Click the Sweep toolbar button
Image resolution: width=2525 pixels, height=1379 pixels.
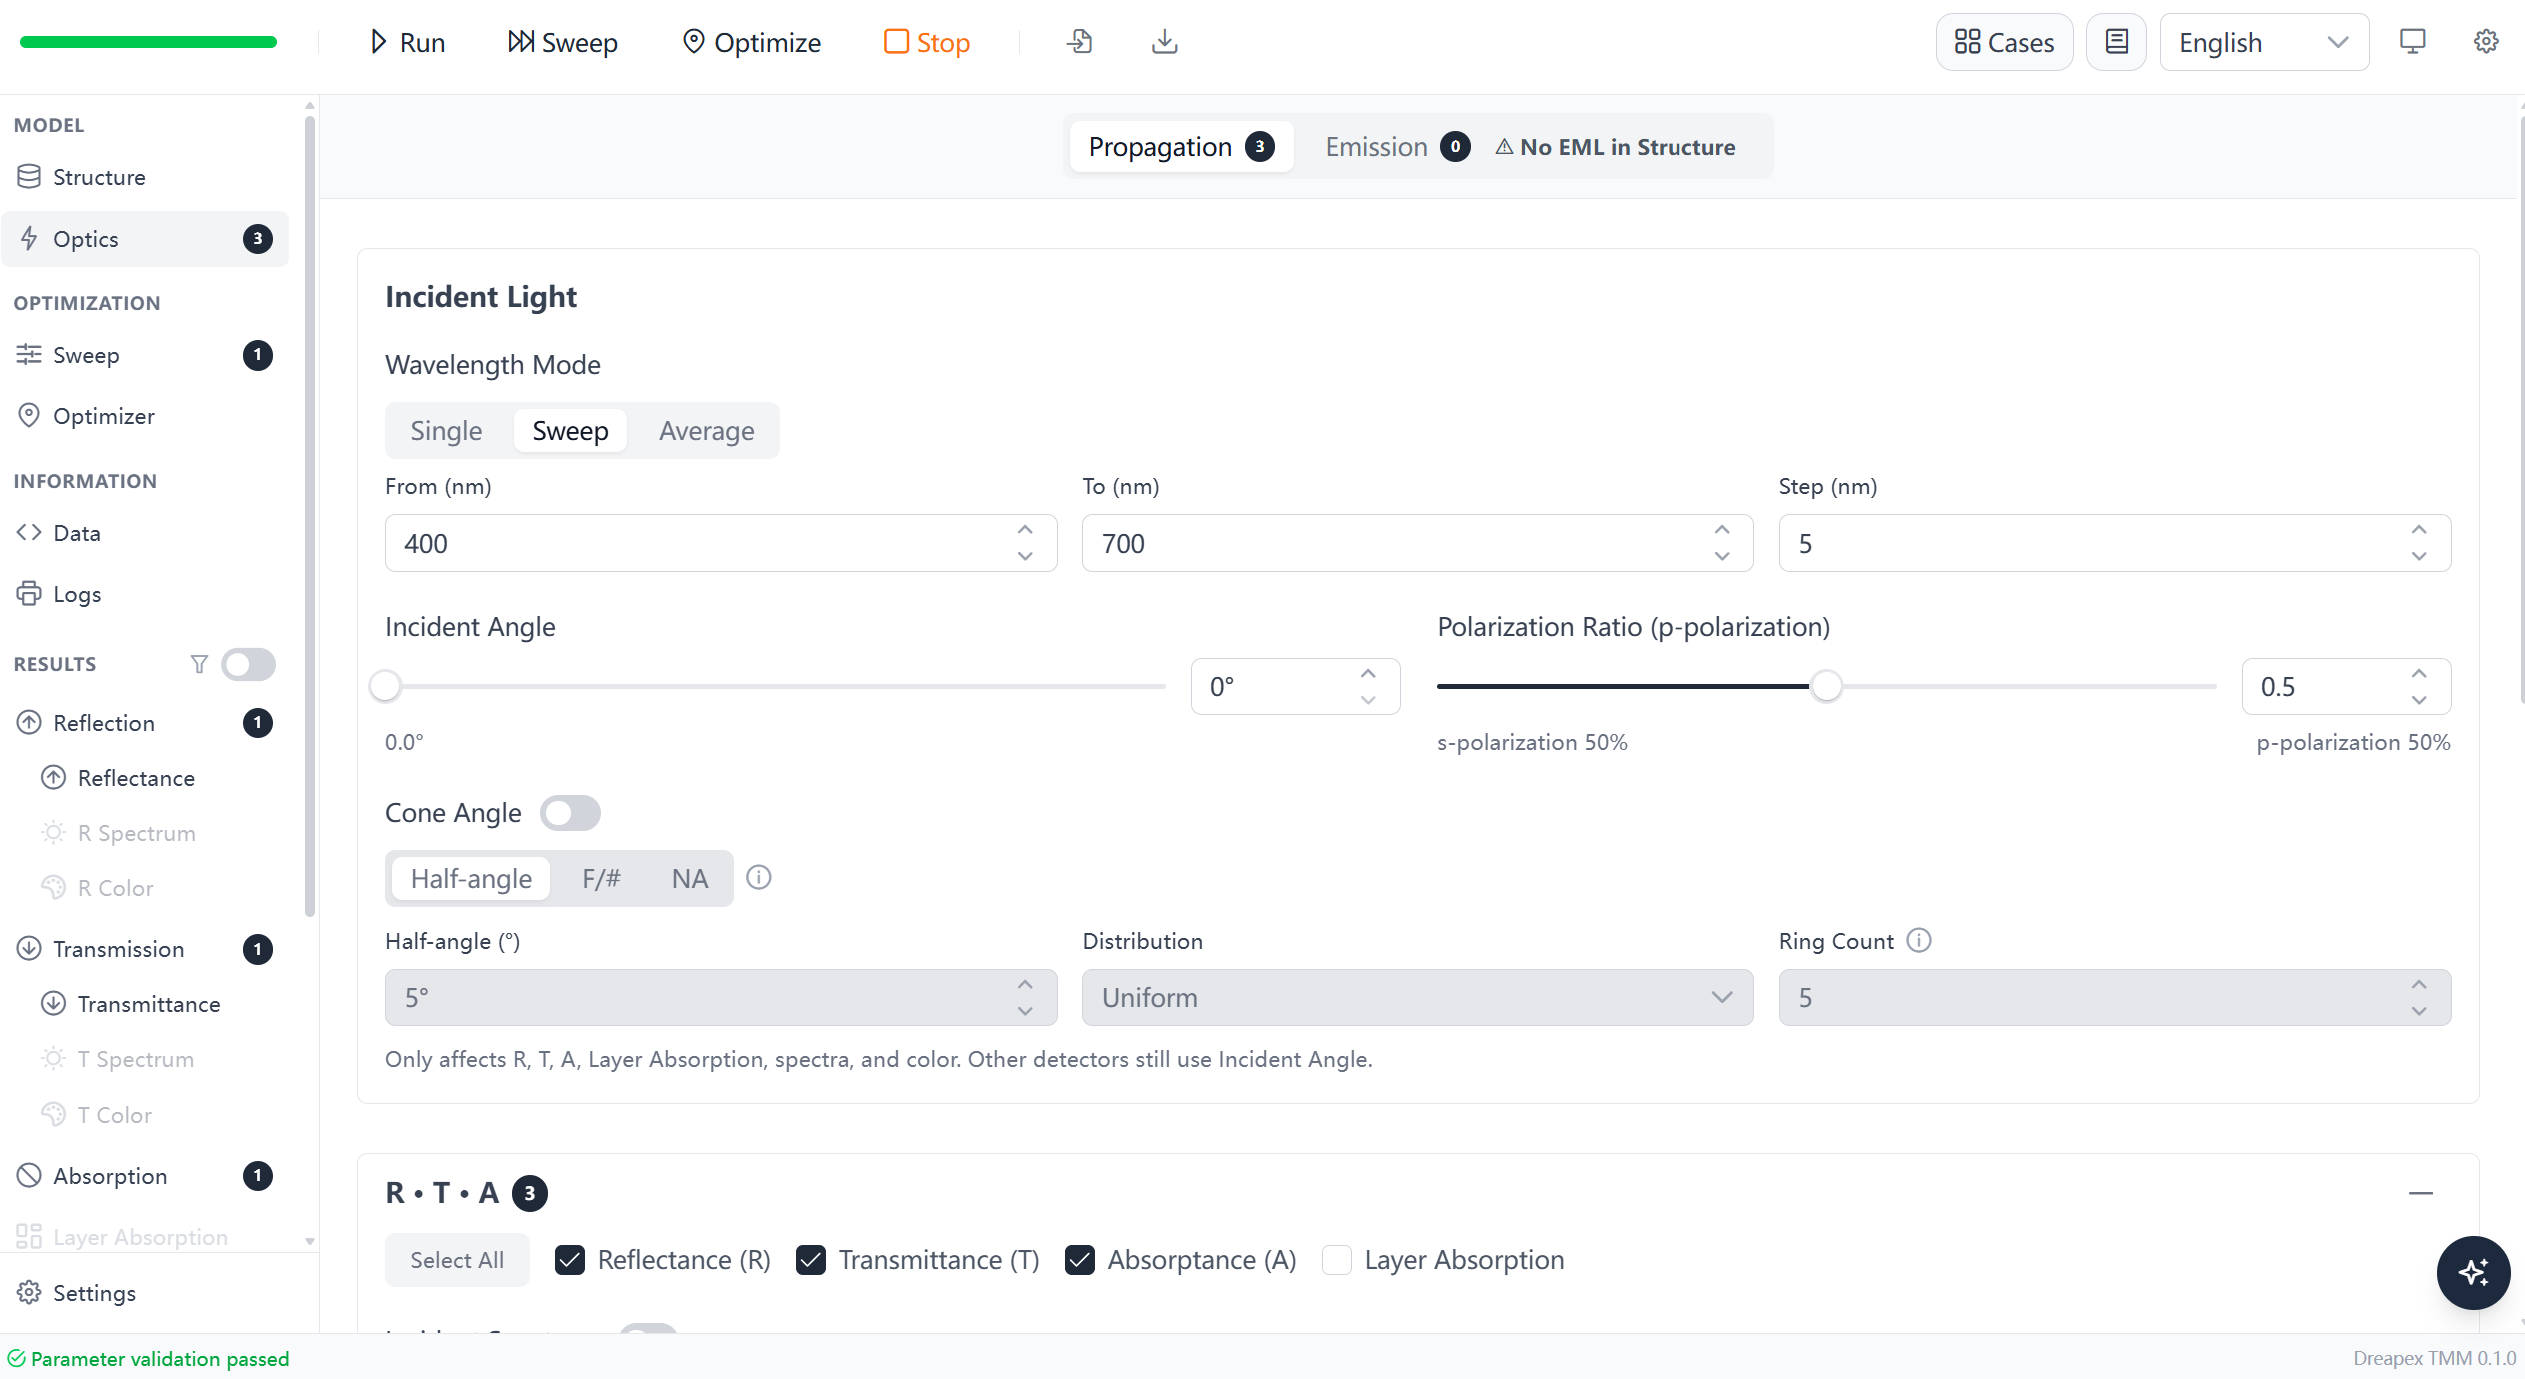coord(563,42)
